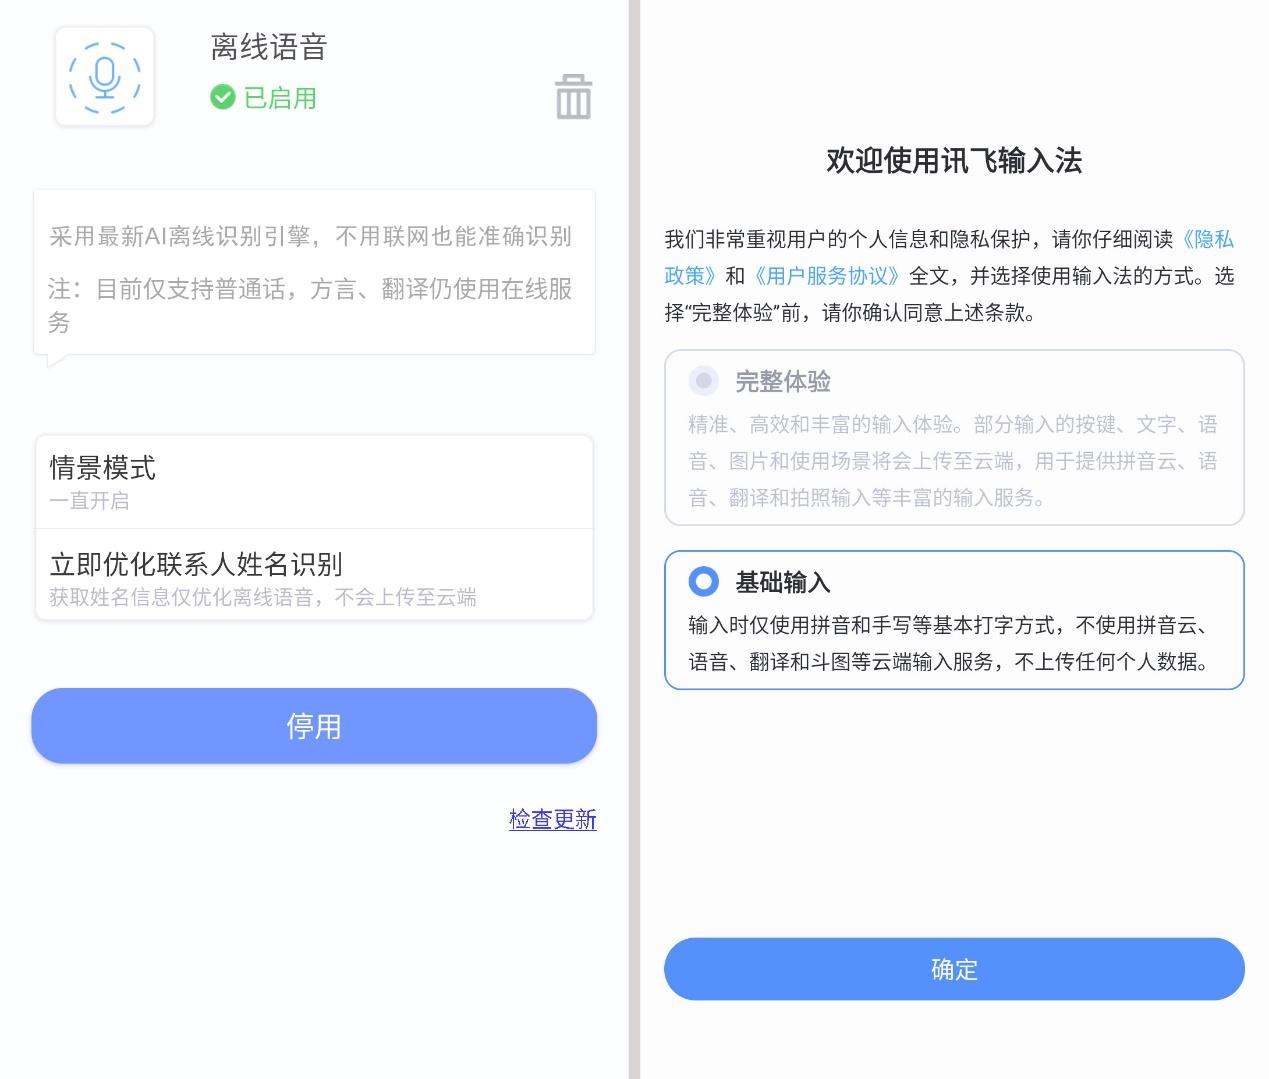Click the offline voice microphone icon

[x=104, y=76]
